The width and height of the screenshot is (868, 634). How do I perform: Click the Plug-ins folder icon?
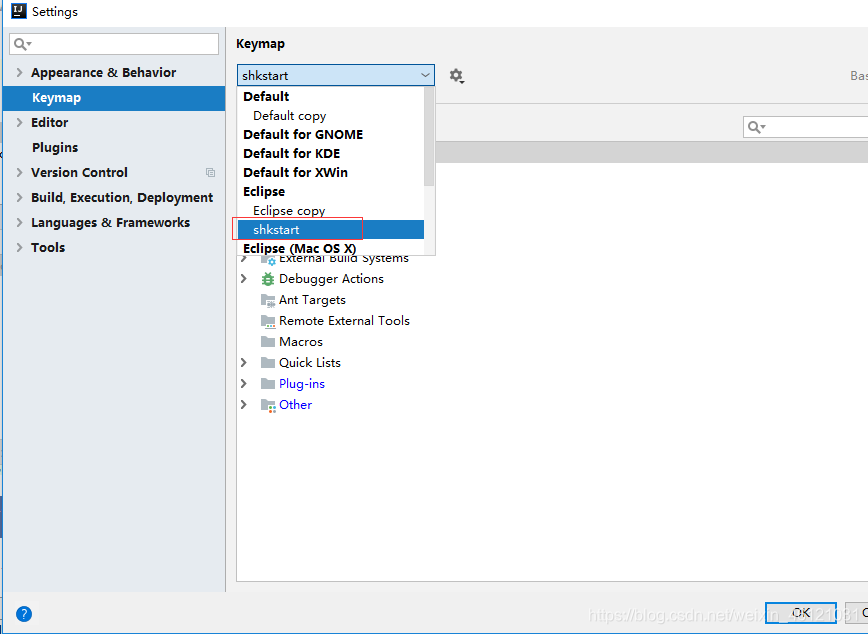point(268,384)
